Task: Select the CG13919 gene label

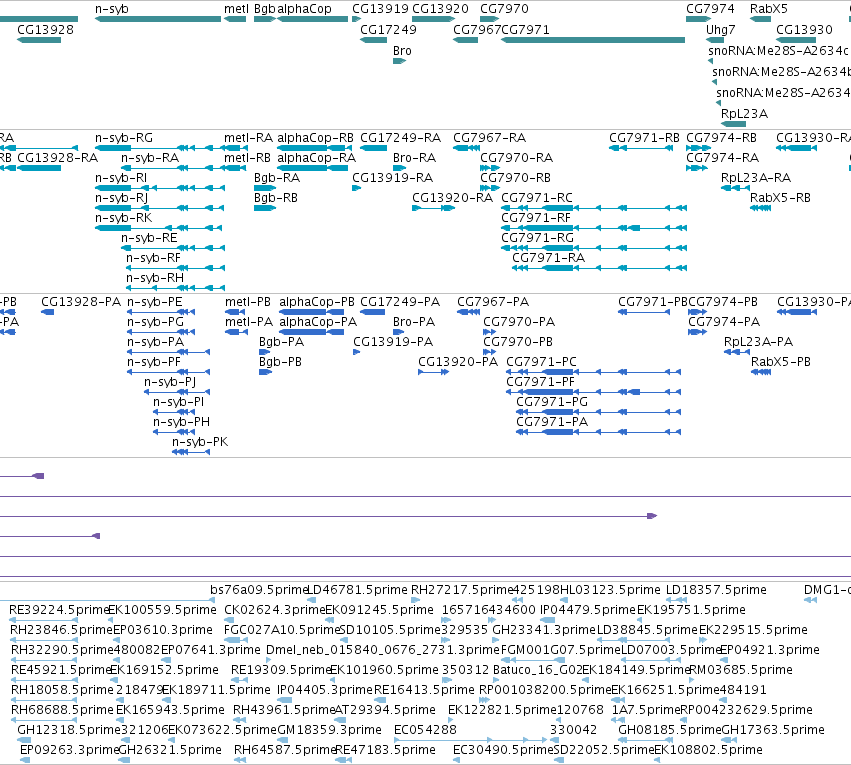Action: [380, 9]
